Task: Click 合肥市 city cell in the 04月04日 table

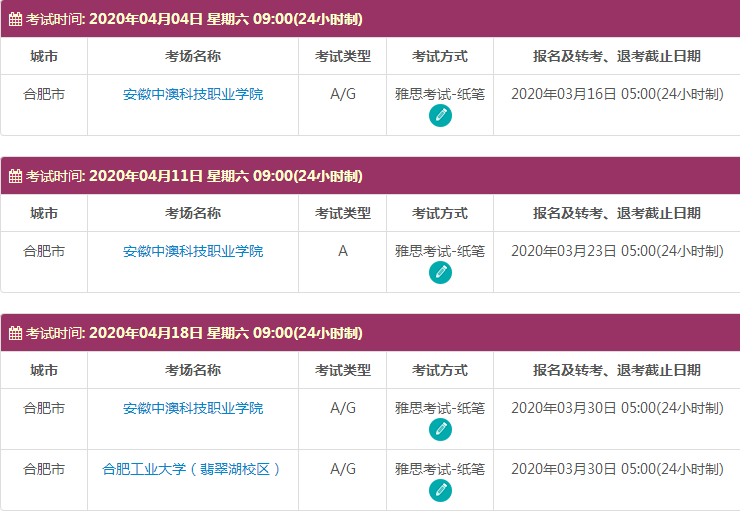Action: coord(44,94)
